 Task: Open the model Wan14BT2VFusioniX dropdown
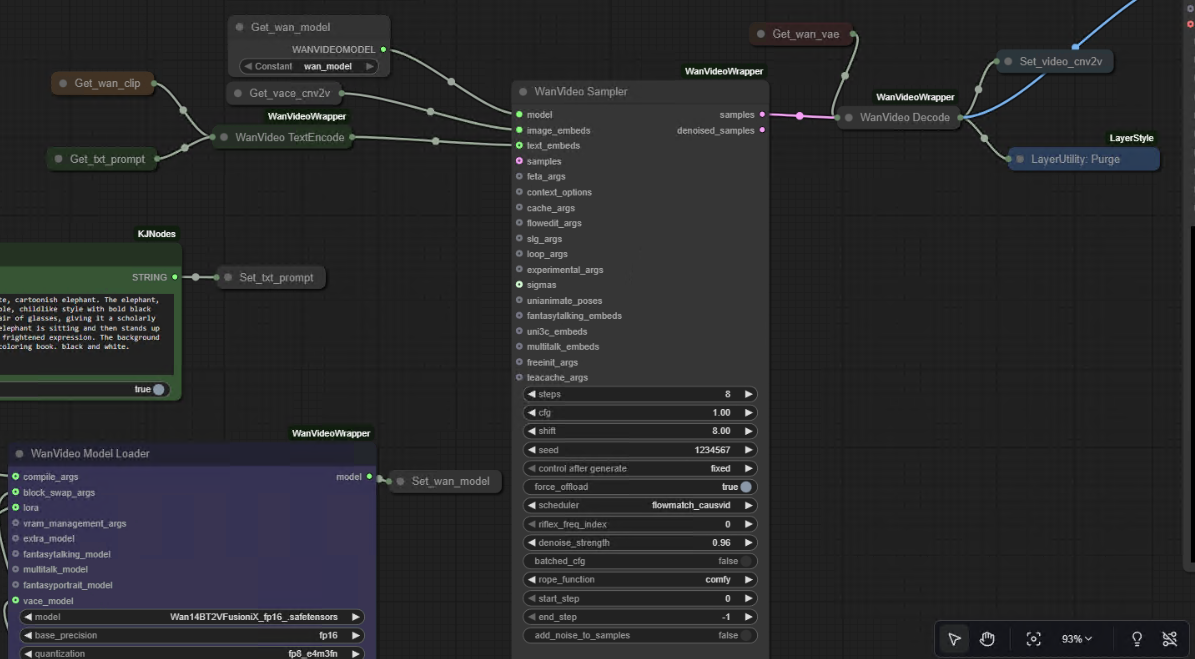191,617
